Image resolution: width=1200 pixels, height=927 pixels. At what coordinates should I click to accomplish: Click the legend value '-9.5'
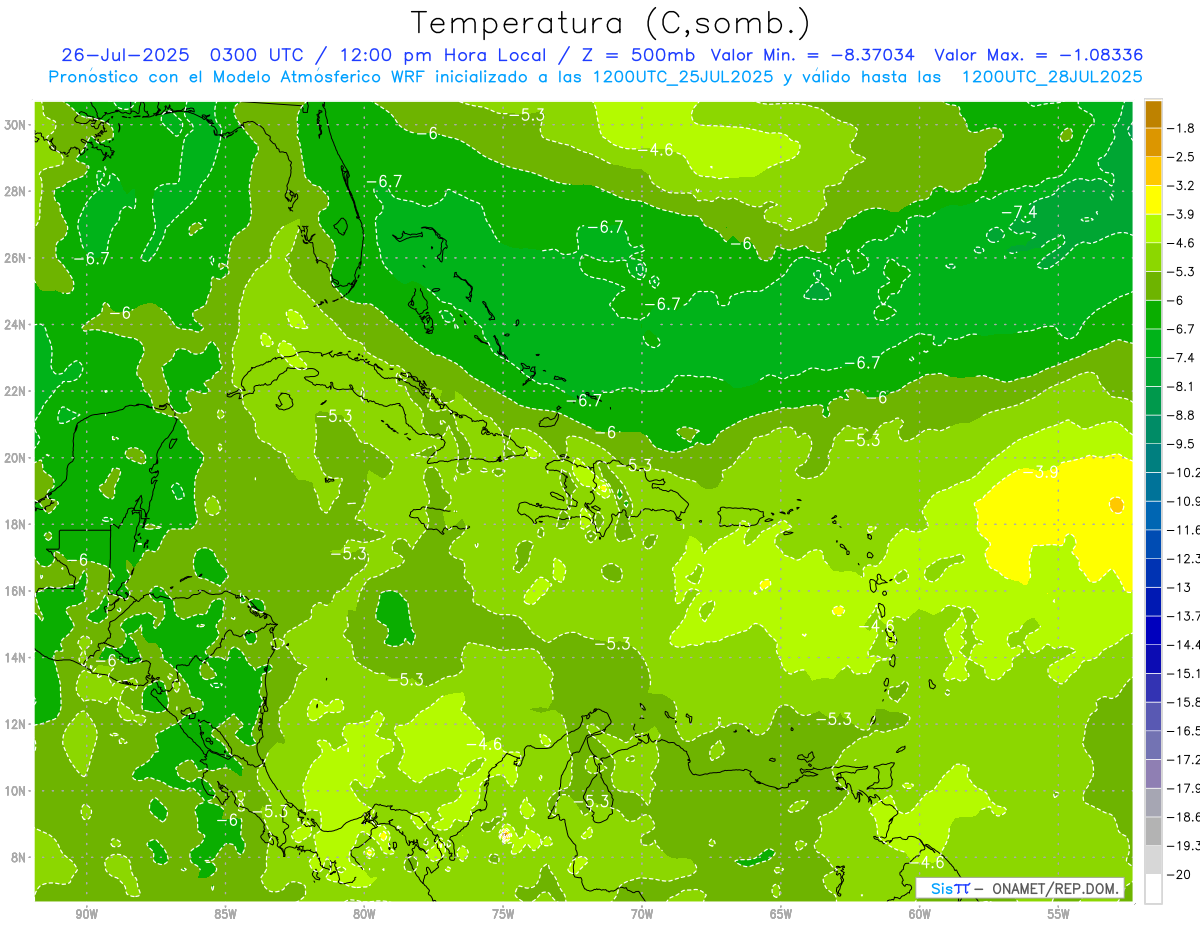pyautogui.click(x=1182, y=444)
